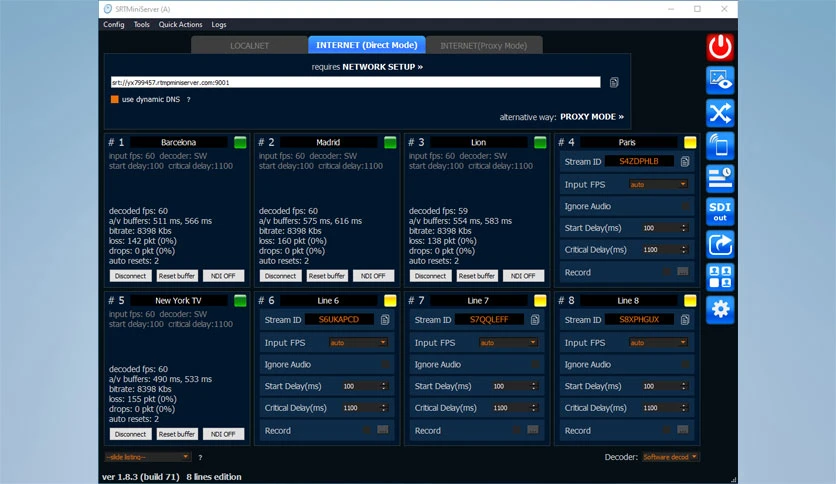Copy Stream ID S7QQLEFF for Line 7

point(535,319)
